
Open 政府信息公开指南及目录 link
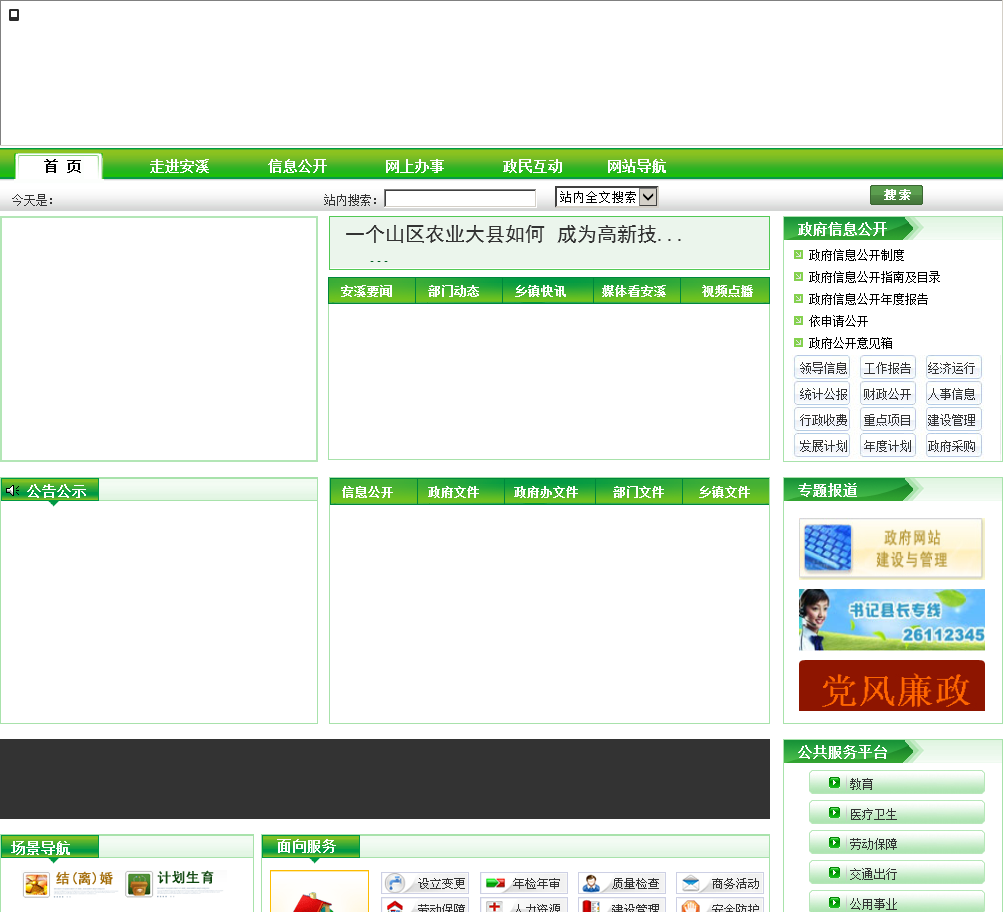tap(874, 277)
